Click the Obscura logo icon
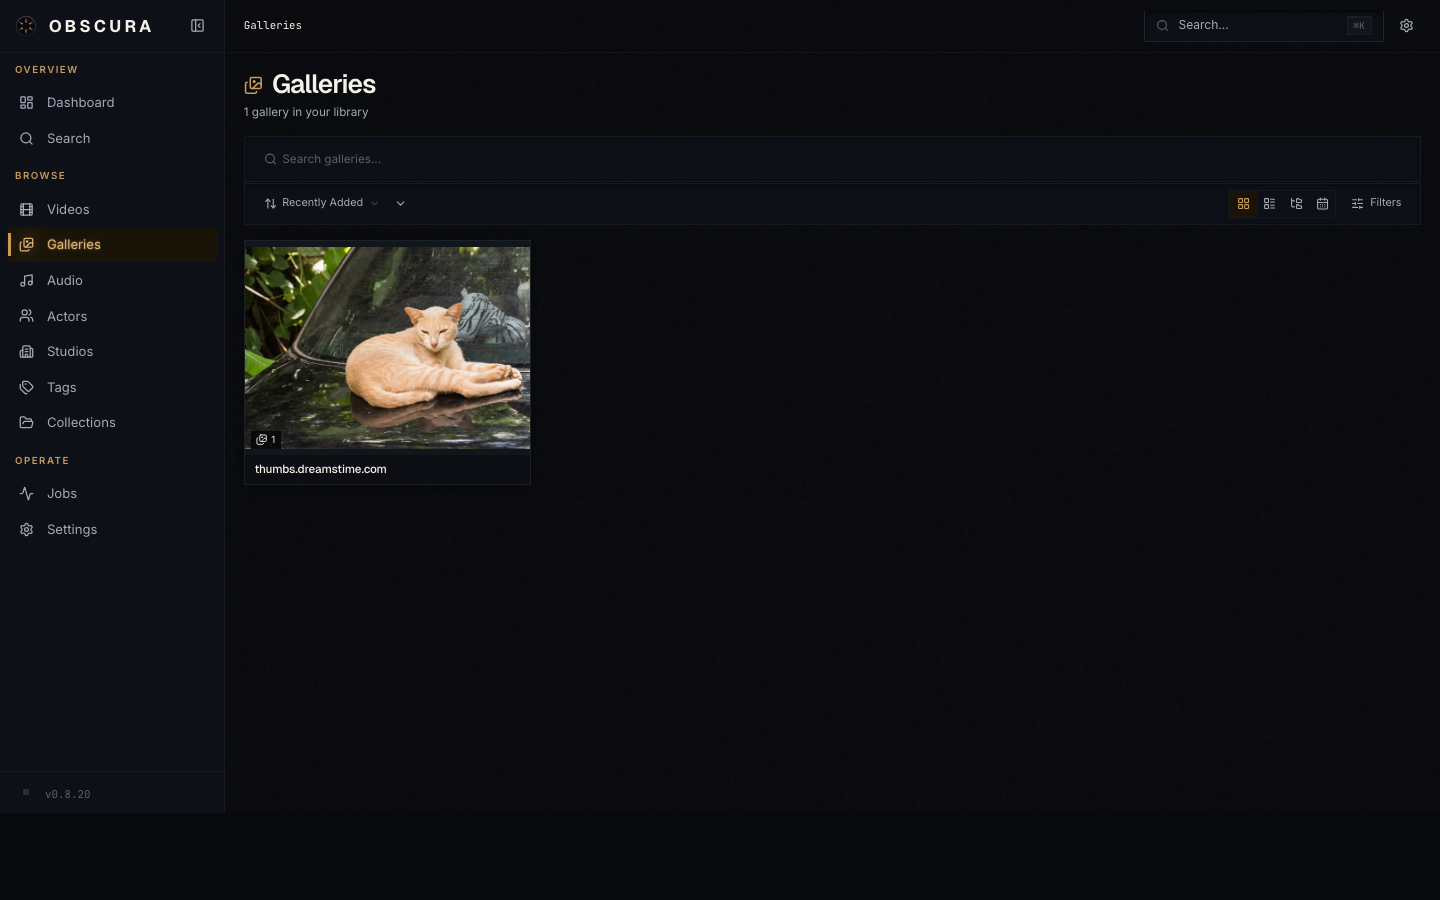This screenshot has width=1440, height=900. coord(26,26)
